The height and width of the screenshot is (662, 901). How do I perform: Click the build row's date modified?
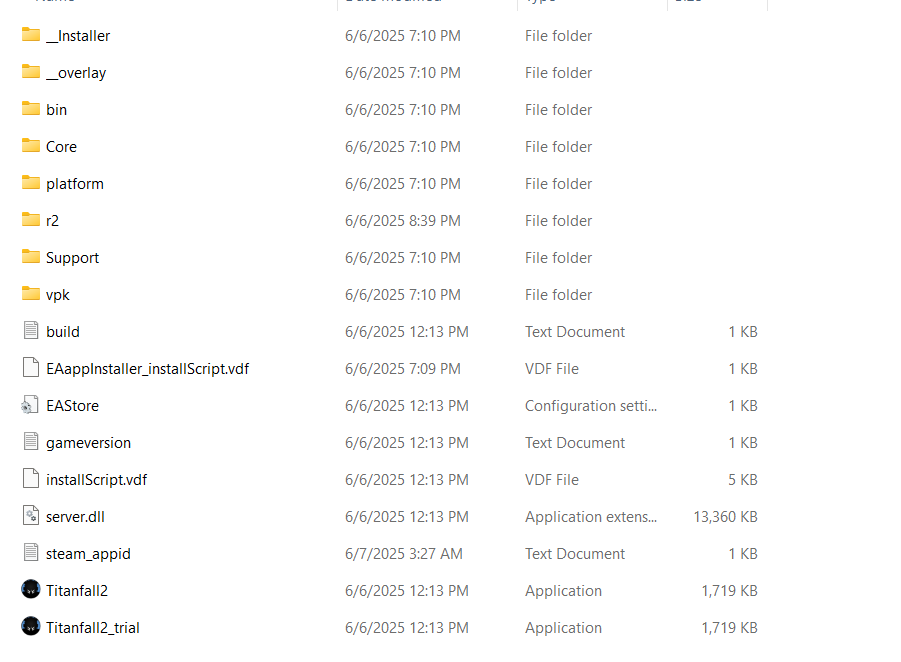pyautogui.click(x=407, y=332)
